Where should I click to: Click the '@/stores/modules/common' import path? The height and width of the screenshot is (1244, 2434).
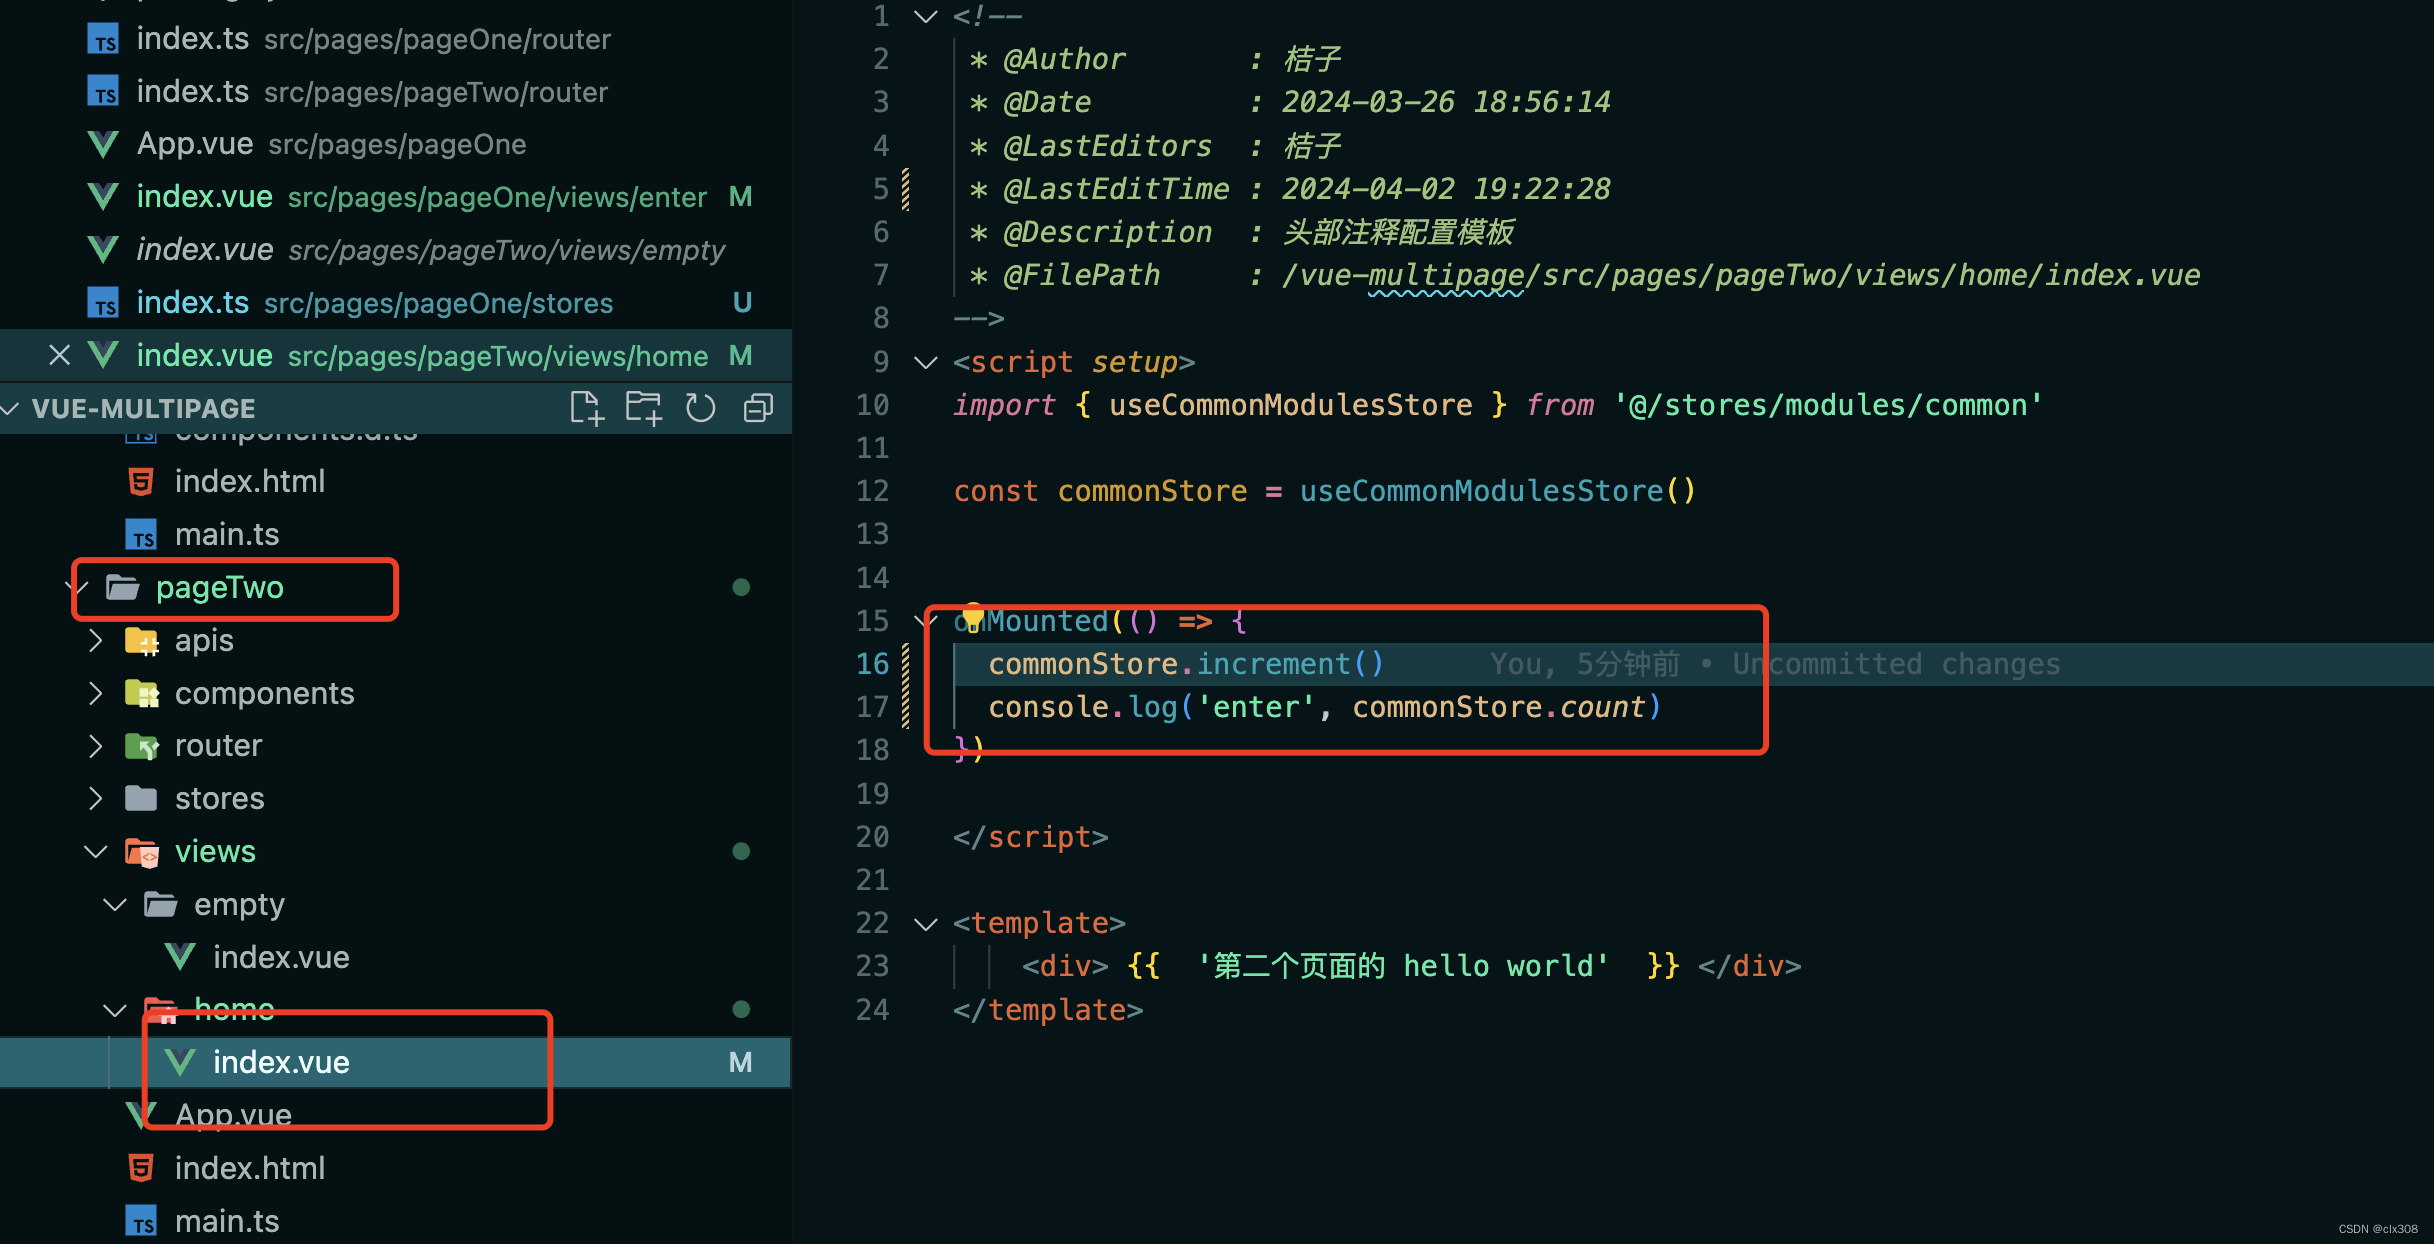click(1828, 405)
